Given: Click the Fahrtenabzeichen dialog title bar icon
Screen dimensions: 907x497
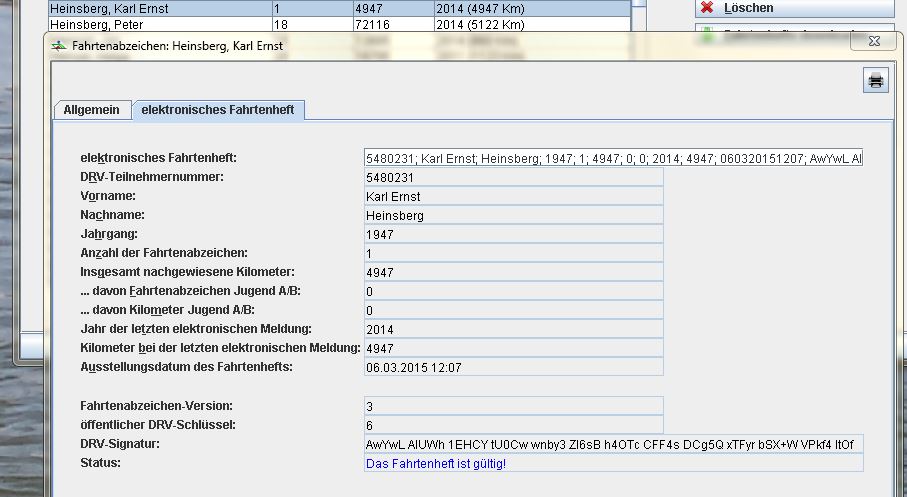Looking at the screenshot, I should point(59,46).
